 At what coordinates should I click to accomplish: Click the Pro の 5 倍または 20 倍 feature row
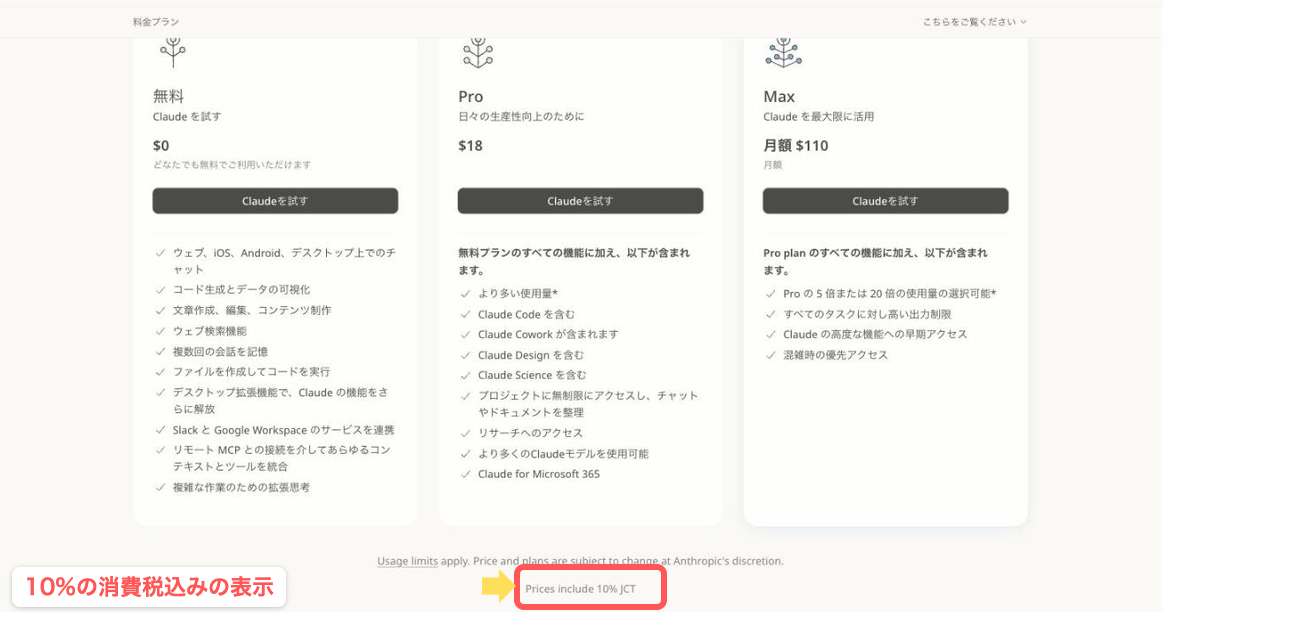tap(881, 294)
